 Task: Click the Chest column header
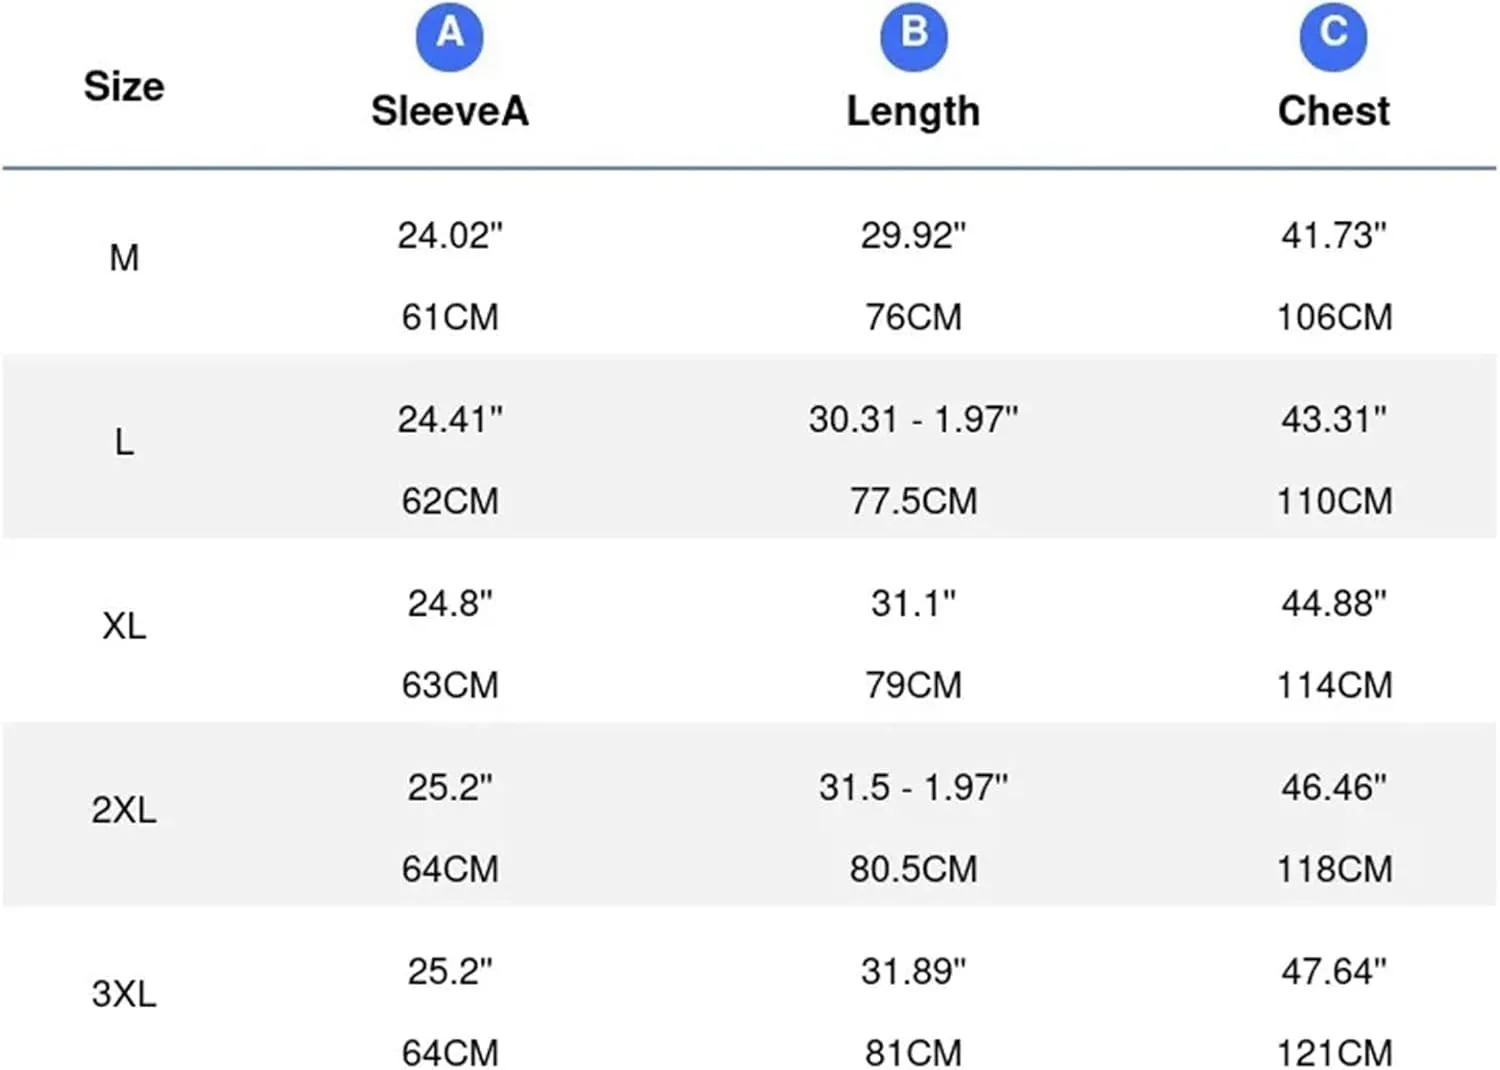(x=1333, y=111)
